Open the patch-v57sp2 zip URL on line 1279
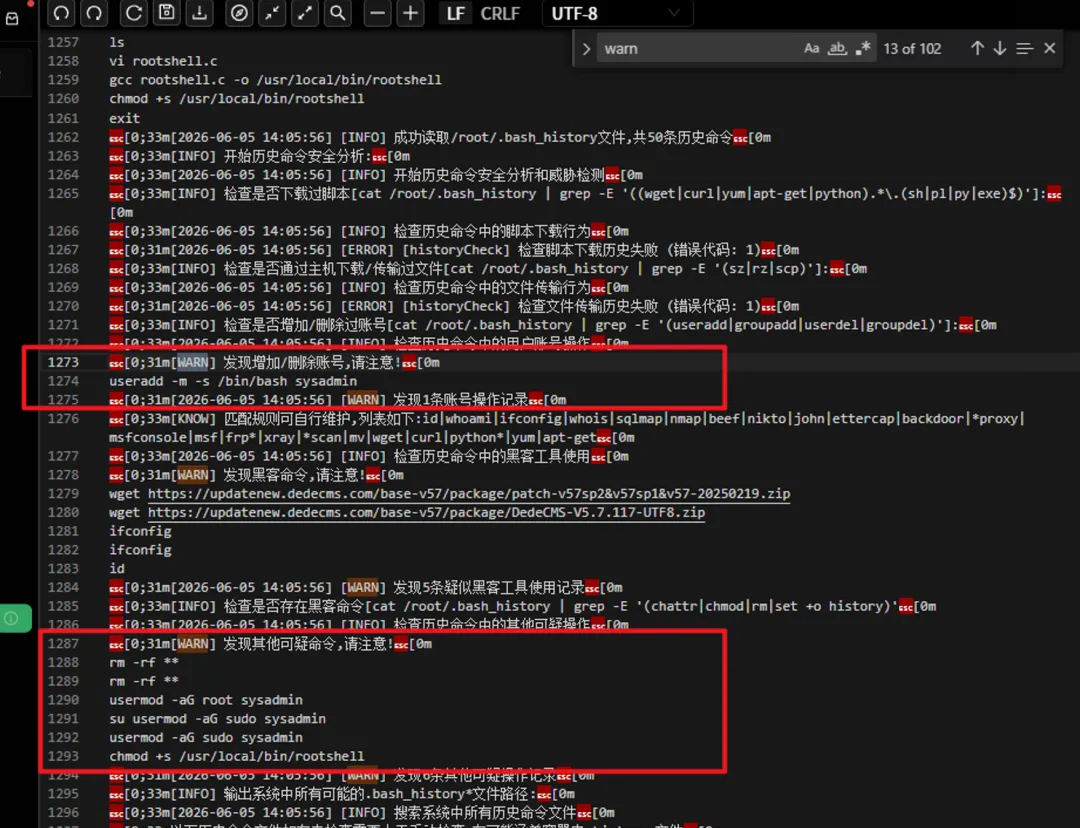Screen dimensions: 1080x828 click(469, 493)
